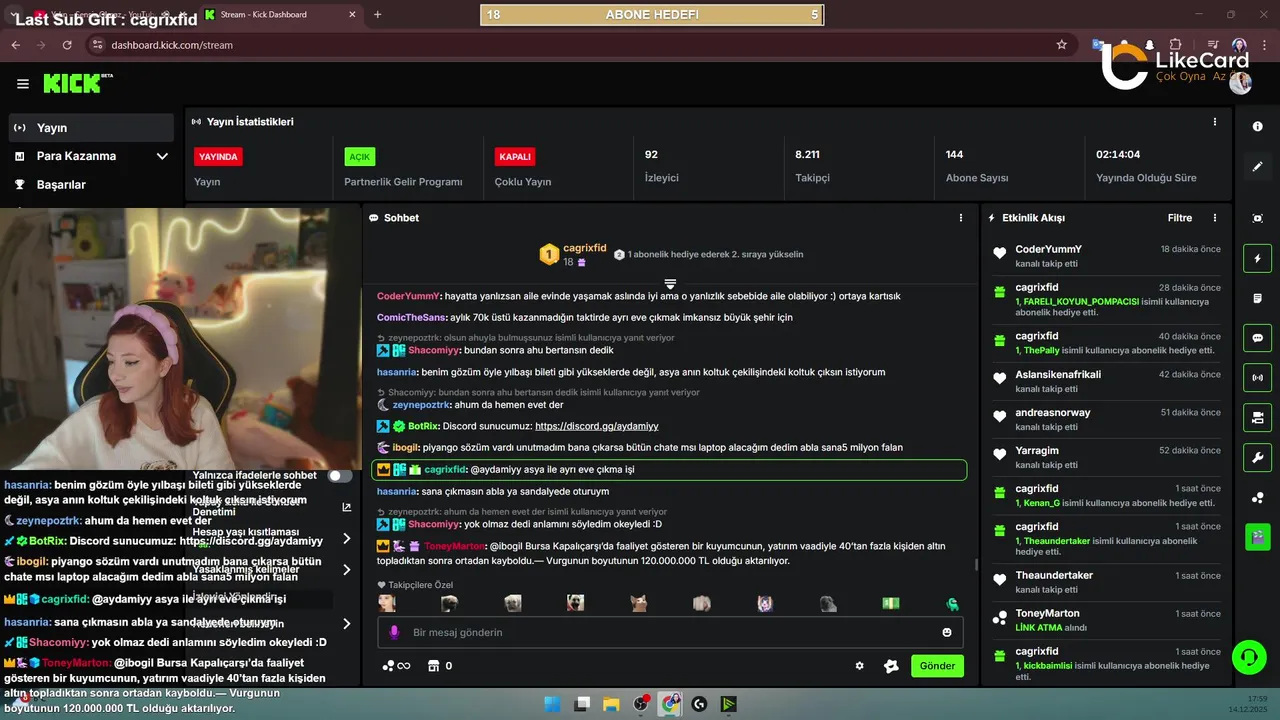Open the Sohbet panel options menu
Viewport: 1280px width, 720px height.
point(961,218)
